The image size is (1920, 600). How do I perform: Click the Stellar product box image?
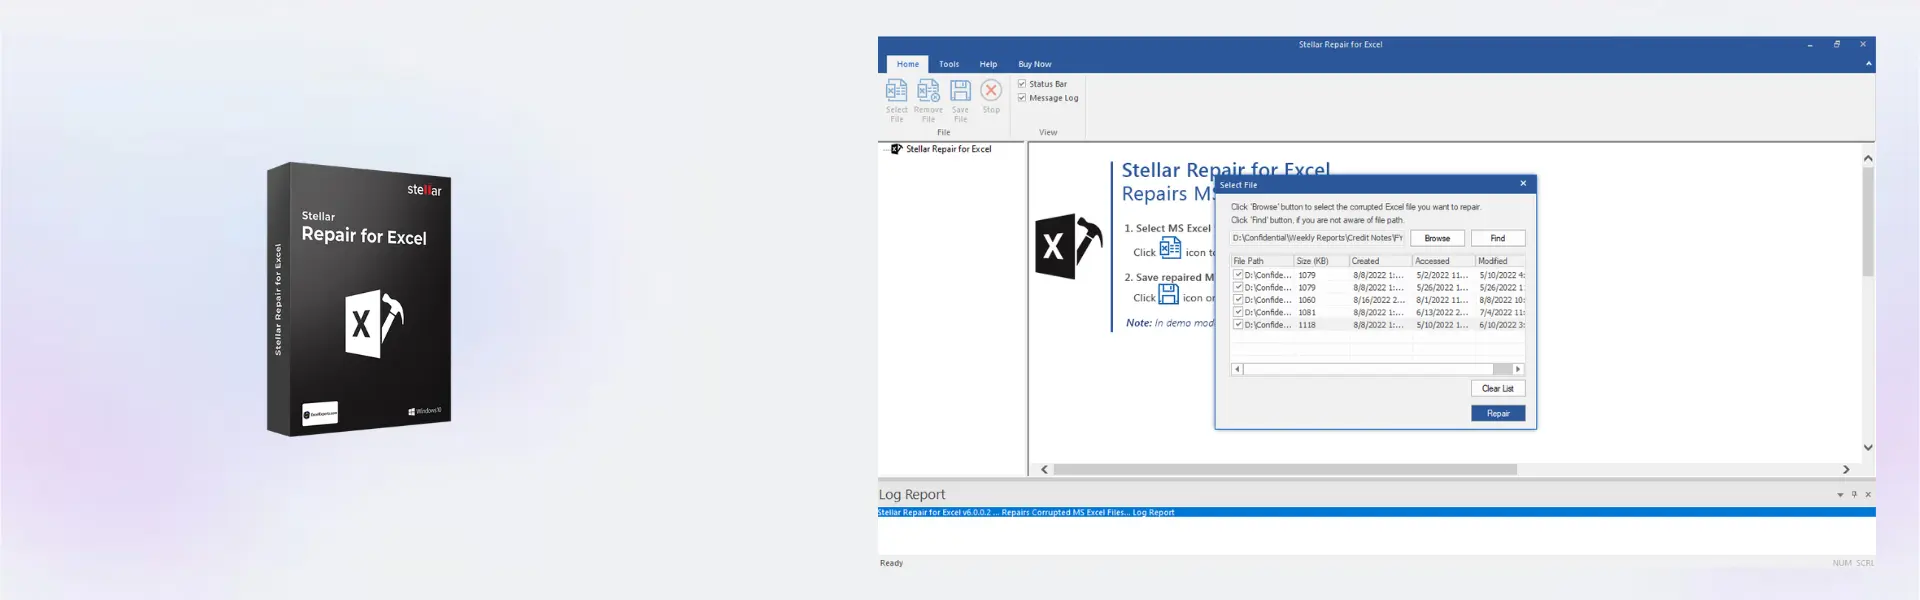coord(359,299)
